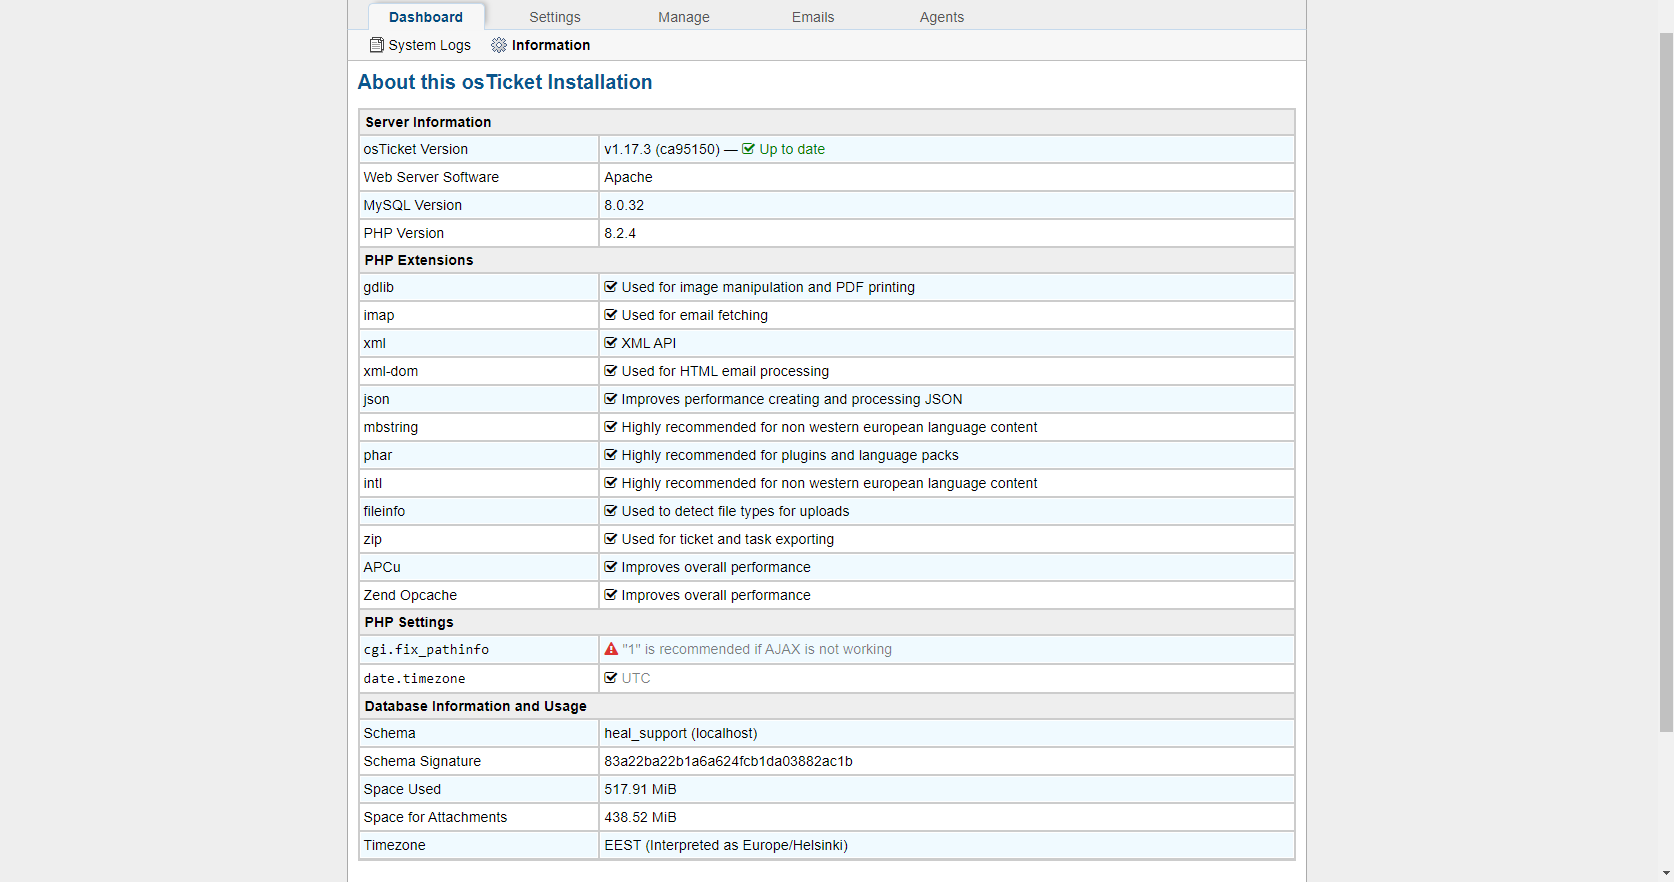The width and height of the screenshot is (1674, 882).
Task: Open the System Logs link
Action: [429, 45]
